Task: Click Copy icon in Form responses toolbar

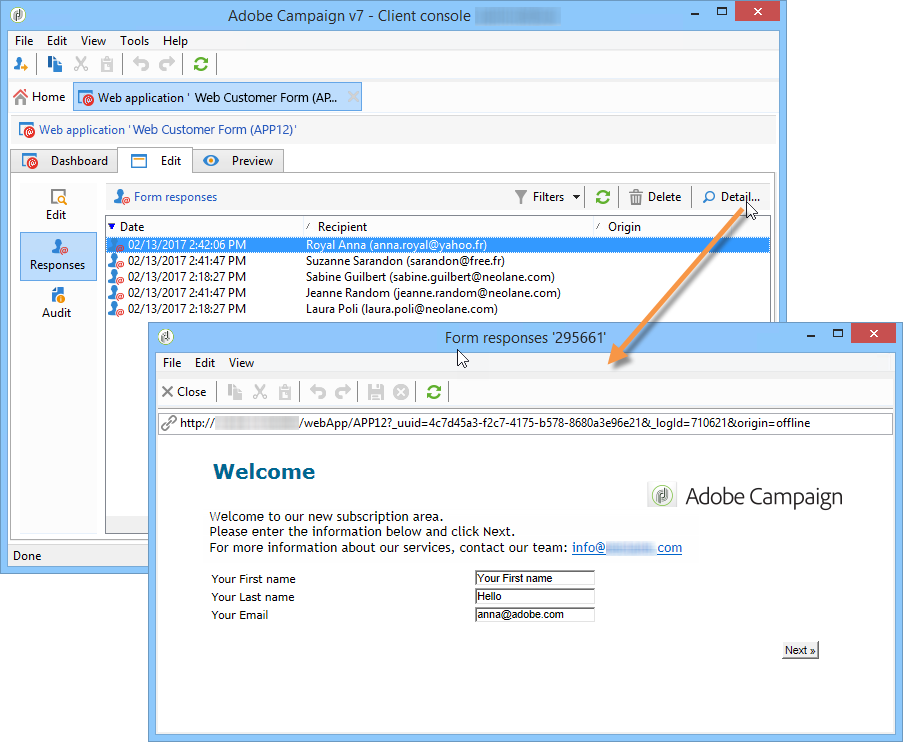Action: pyautogui.click(x=234, y=392)
